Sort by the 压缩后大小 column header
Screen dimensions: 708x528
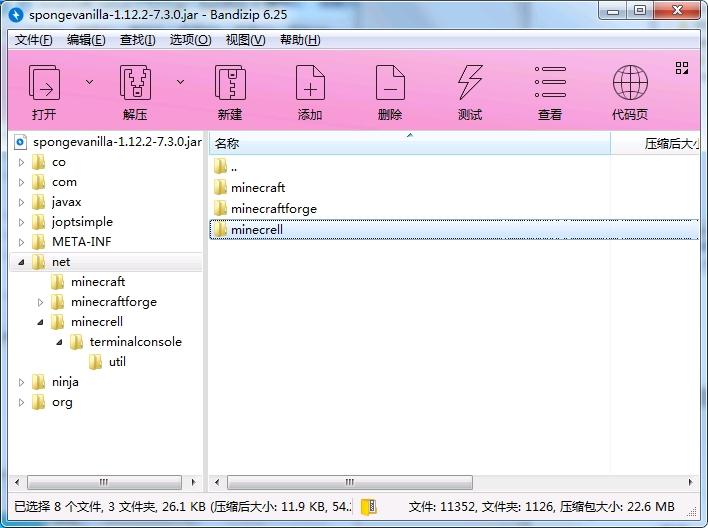click(x=655, y=144)
